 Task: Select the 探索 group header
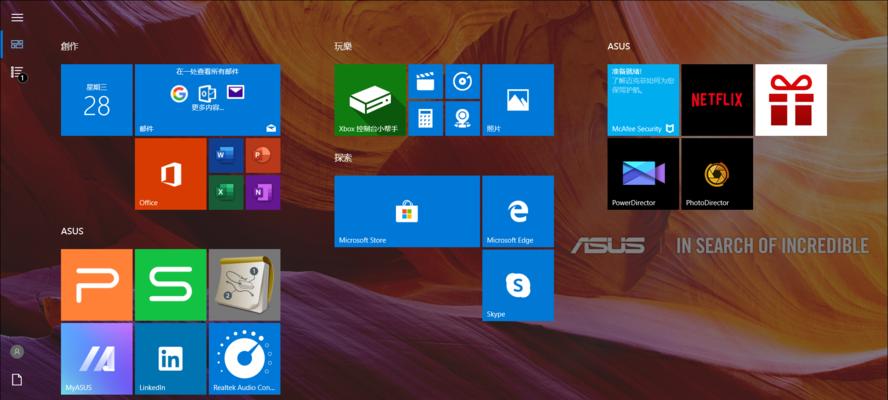click(343, 158)
